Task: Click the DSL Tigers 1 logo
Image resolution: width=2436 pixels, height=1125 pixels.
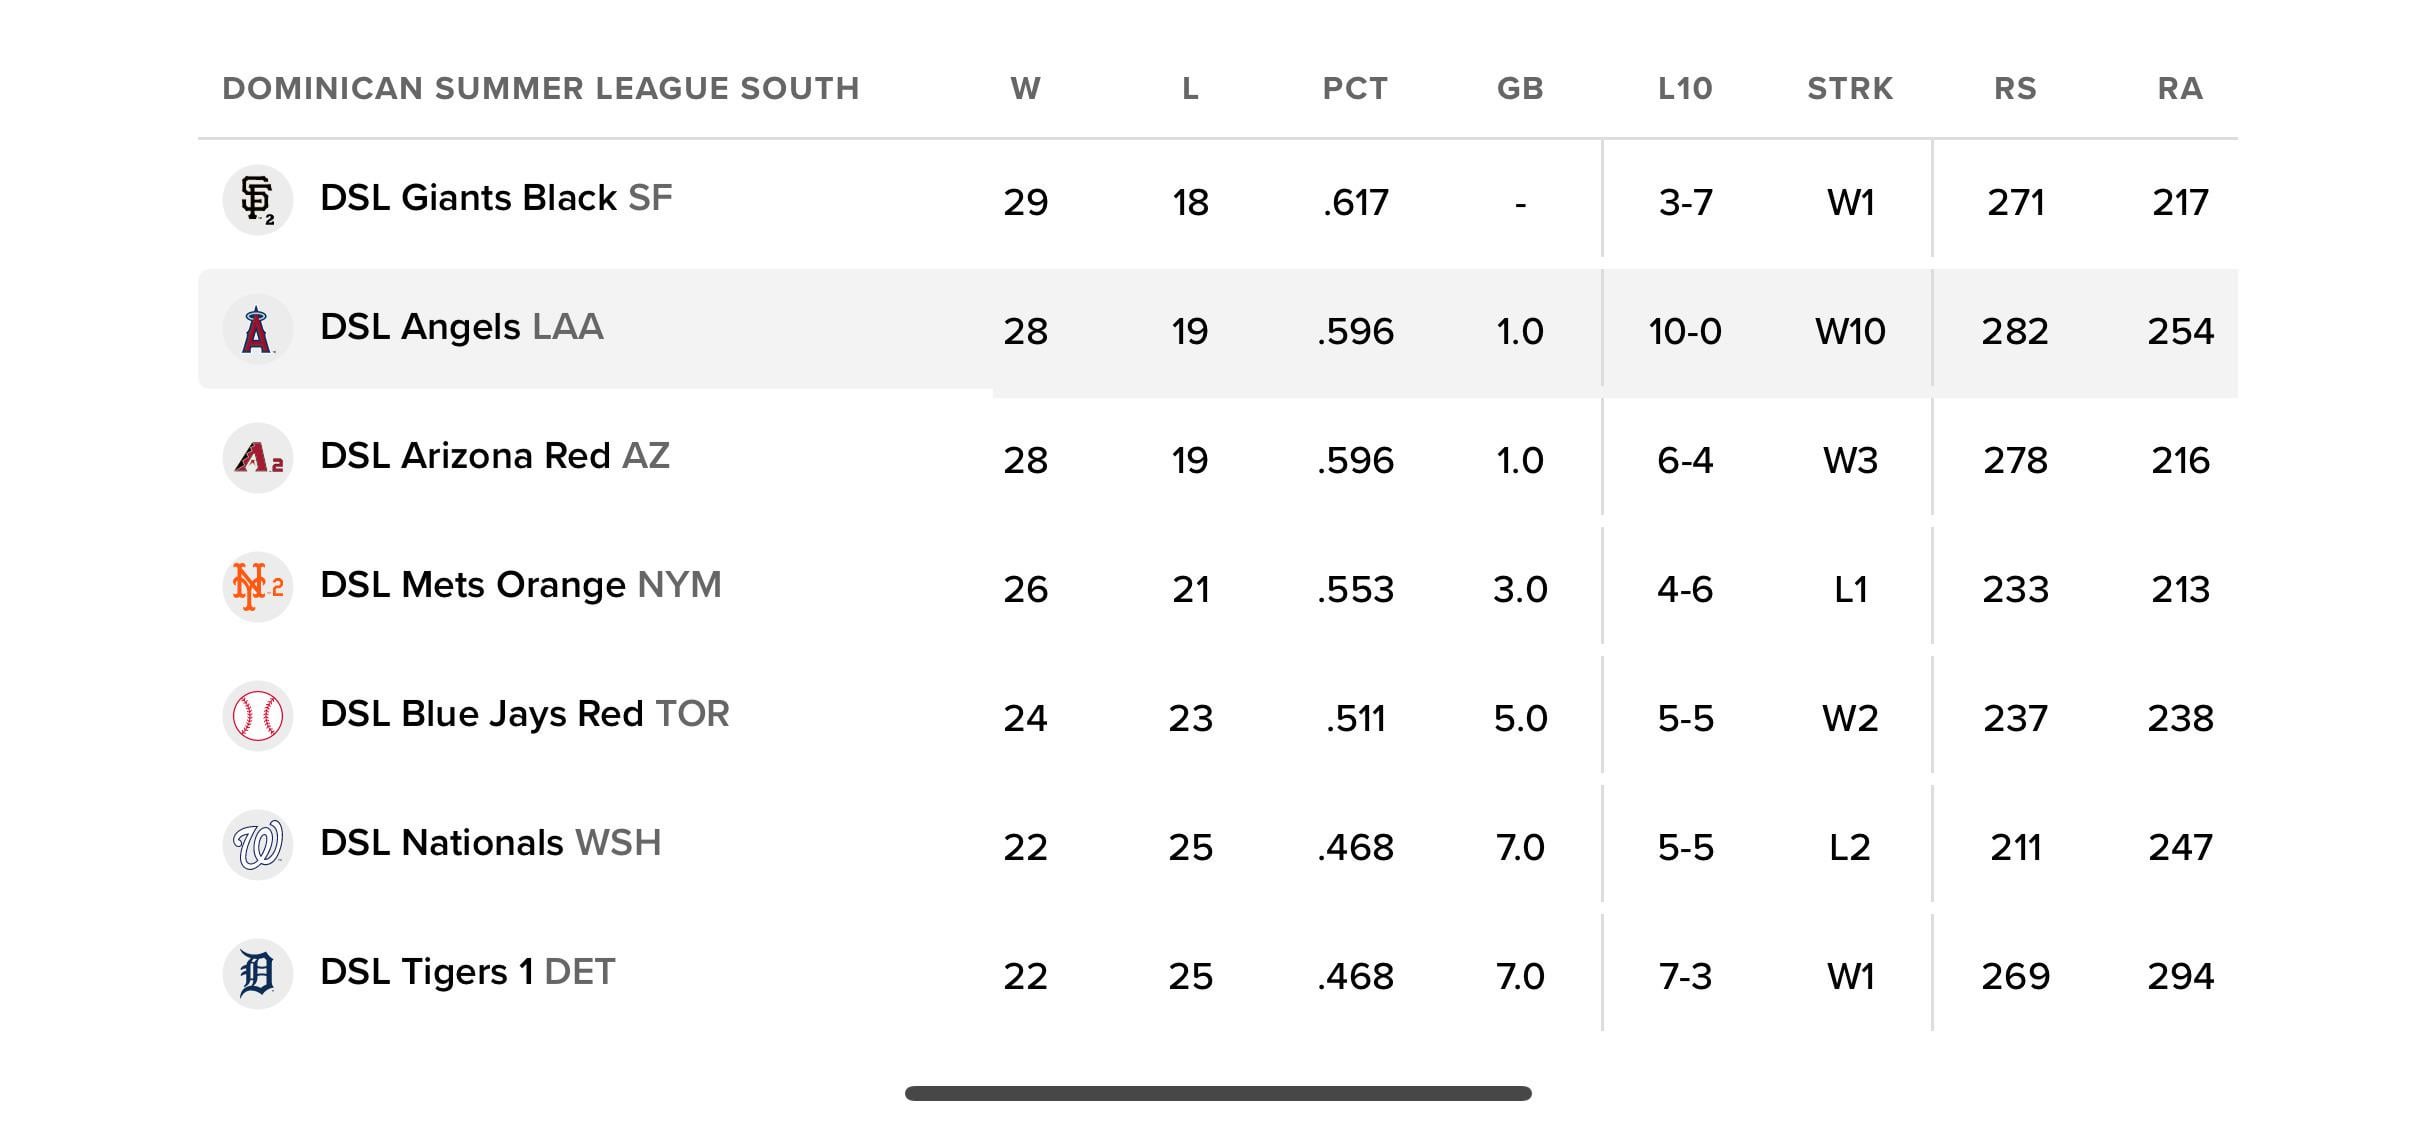Action: click(x=257, y=974)
